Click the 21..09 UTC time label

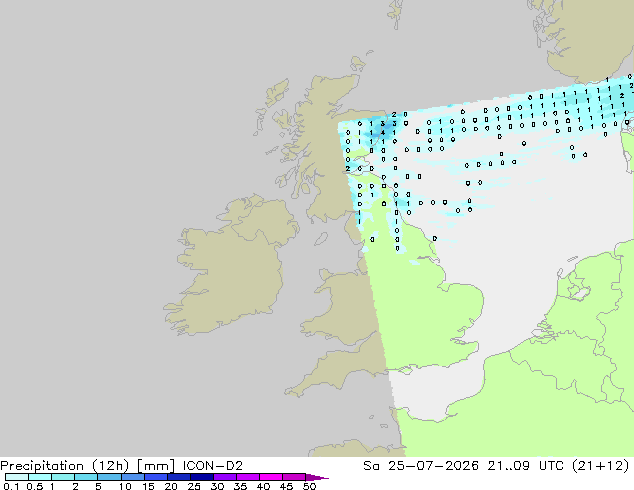pos(520,466)
